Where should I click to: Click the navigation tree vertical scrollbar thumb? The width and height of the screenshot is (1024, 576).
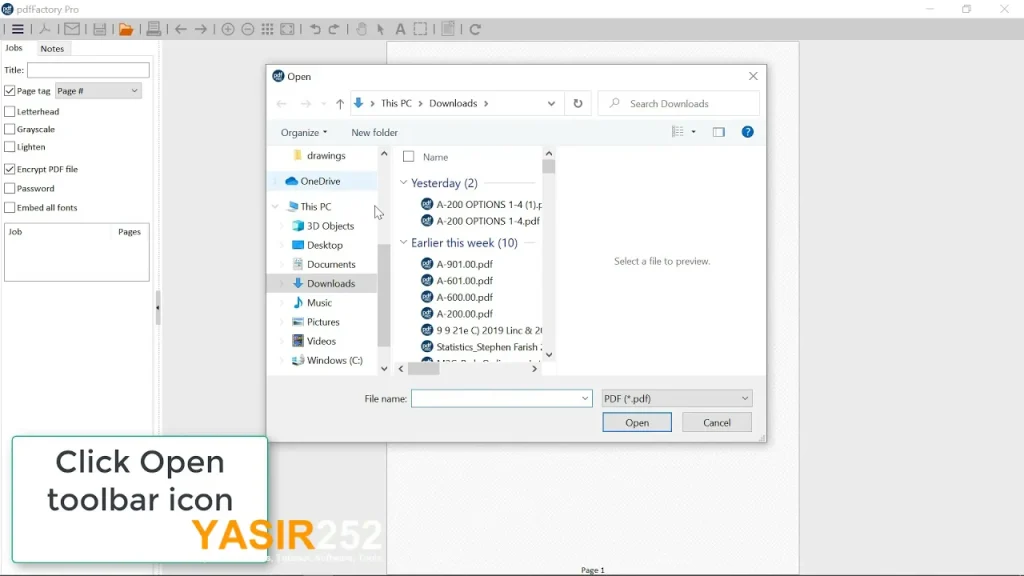pos(384,295)
